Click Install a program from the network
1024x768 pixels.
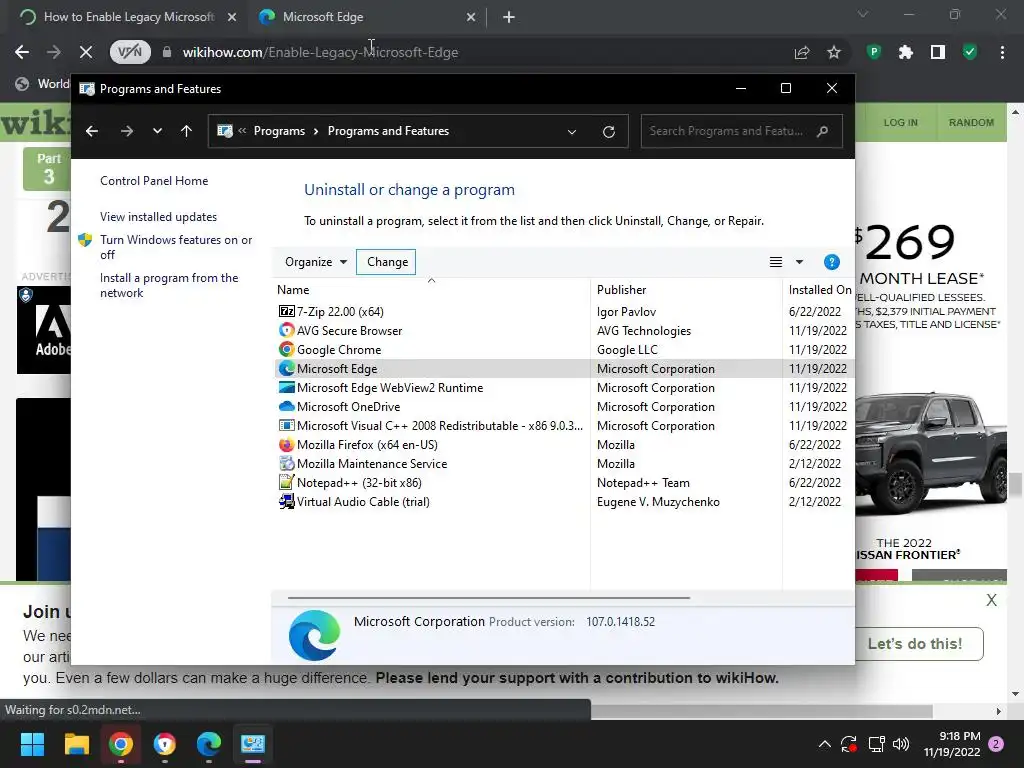click(169, 285)
